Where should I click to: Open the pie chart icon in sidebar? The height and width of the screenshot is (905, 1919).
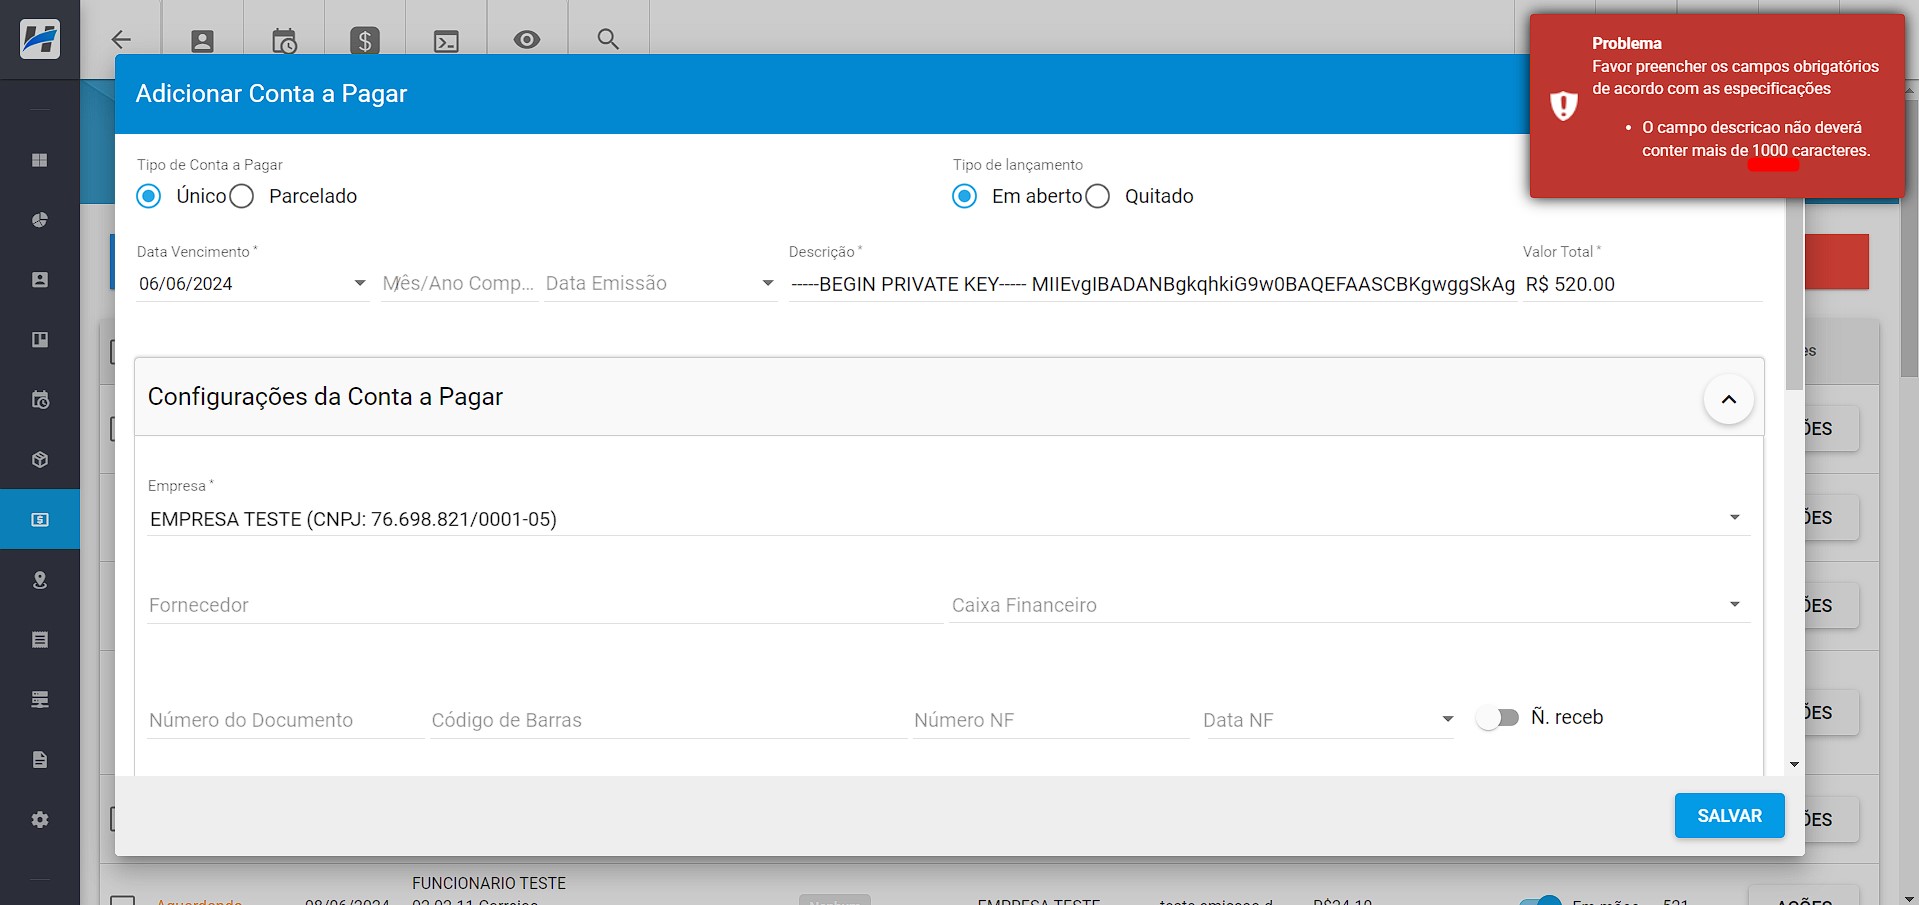40,220
